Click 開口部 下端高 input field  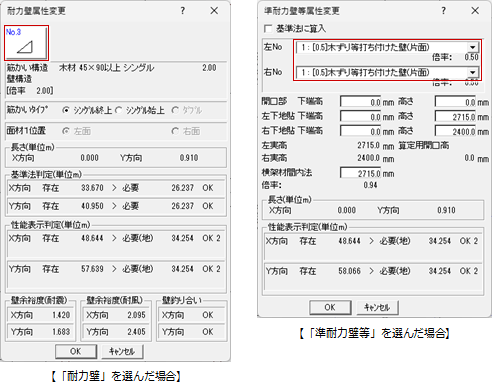point(361,102)
